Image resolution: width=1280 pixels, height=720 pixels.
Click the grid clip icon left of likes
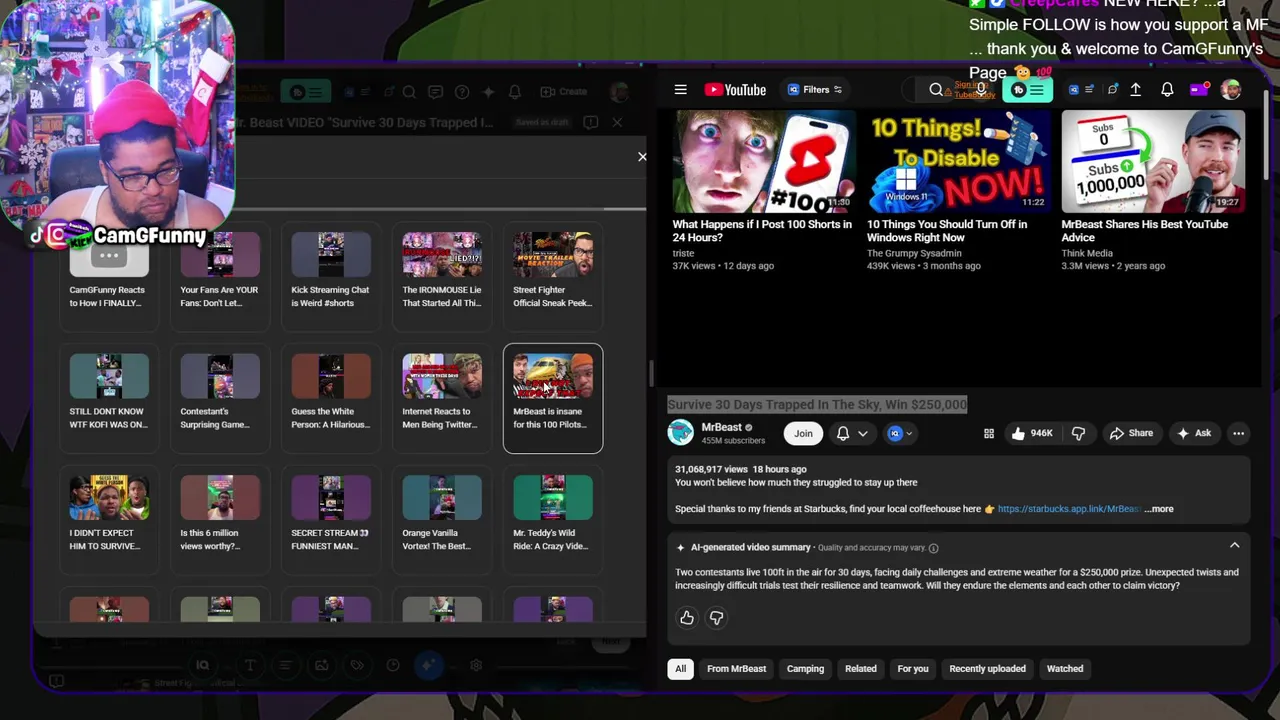point(989,433)
